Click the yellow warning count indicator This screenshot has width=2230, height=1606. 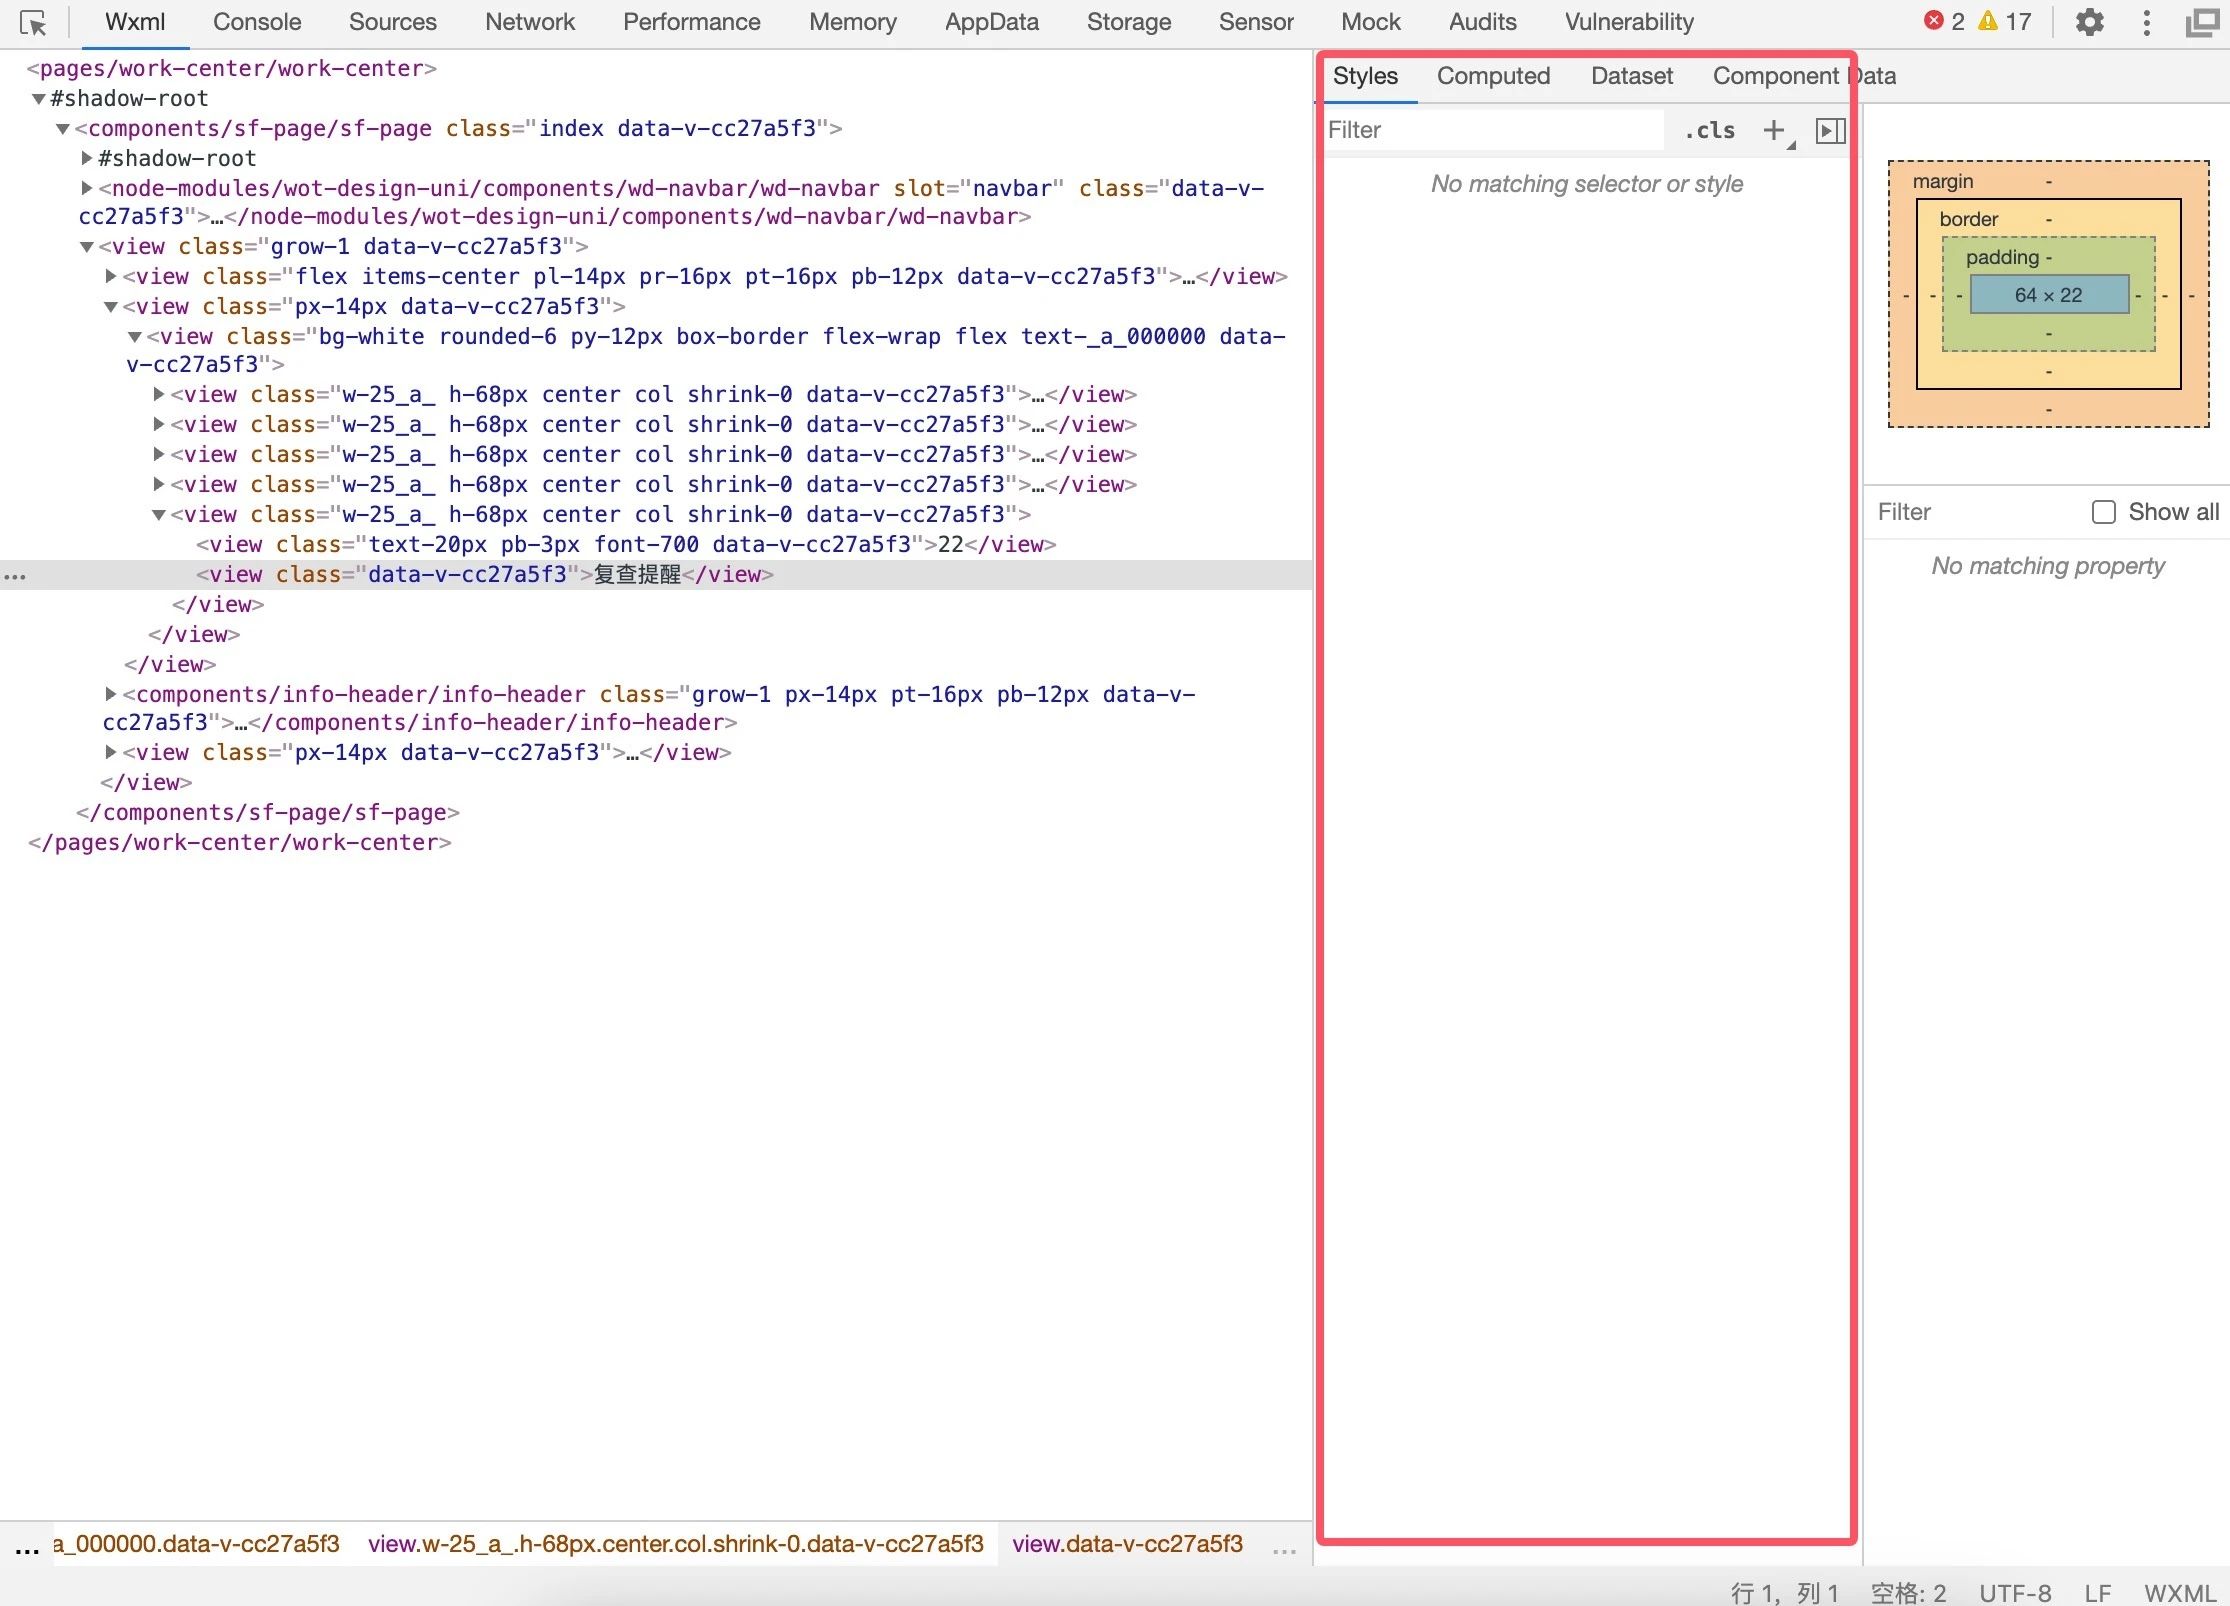pos(2005,21)
